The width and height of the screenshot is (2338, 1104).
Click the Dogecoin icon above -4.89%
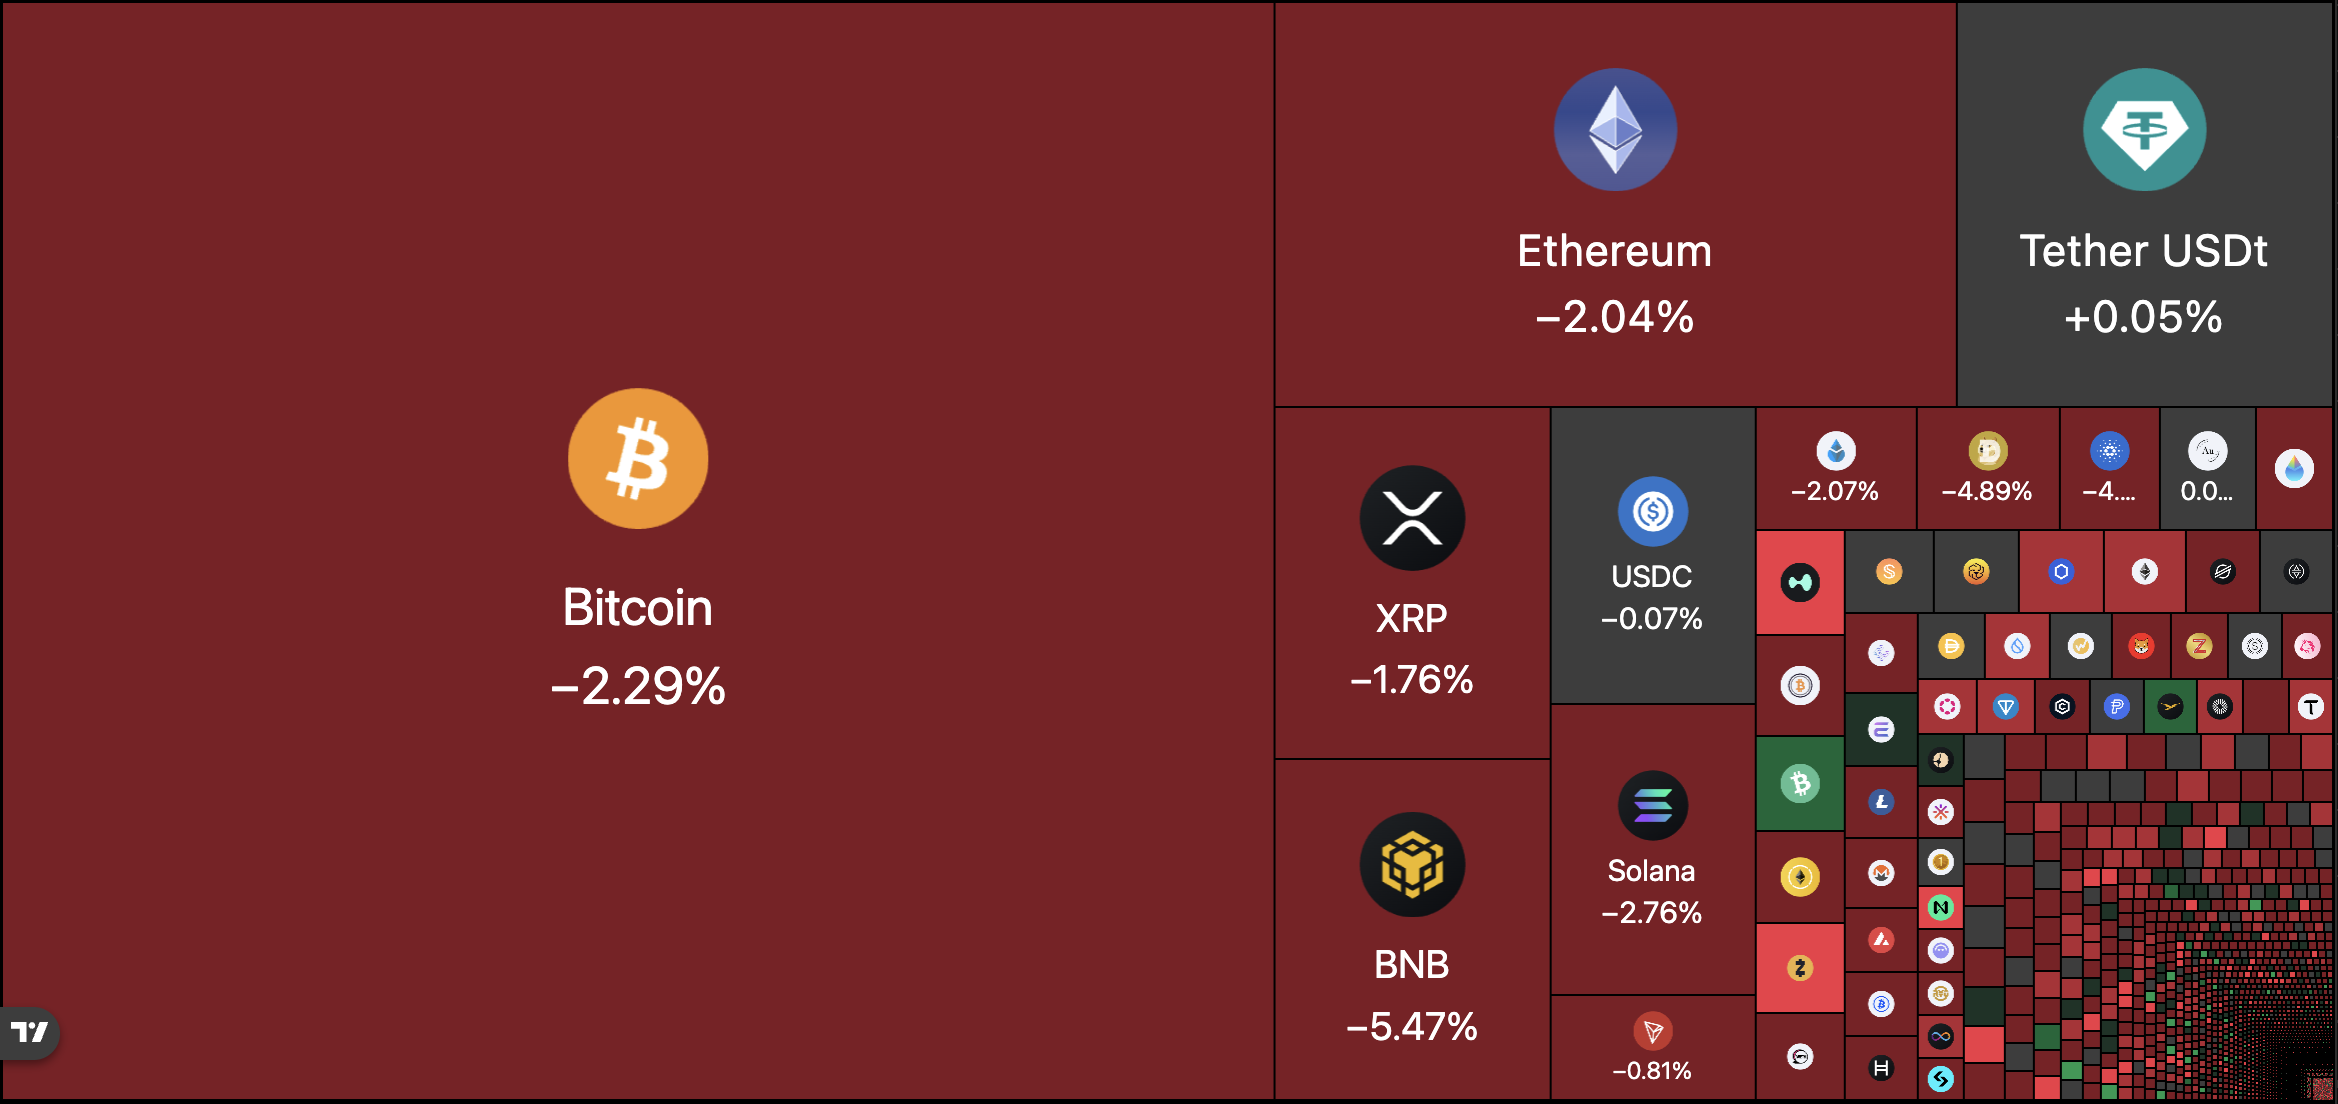[x=1987, y=451]
